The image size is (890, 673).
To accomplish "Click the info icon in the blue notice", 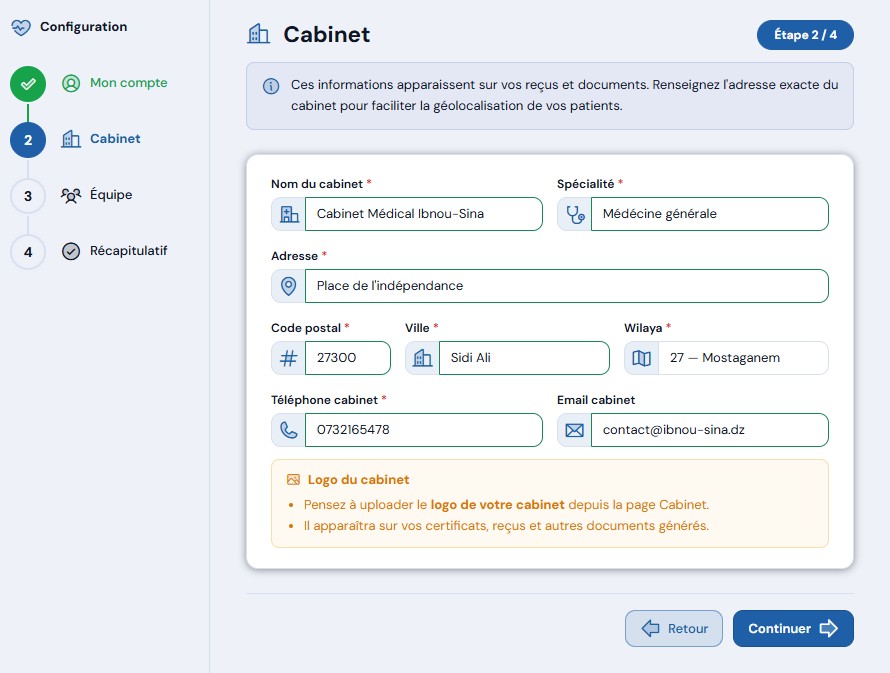I will (271, 86).
